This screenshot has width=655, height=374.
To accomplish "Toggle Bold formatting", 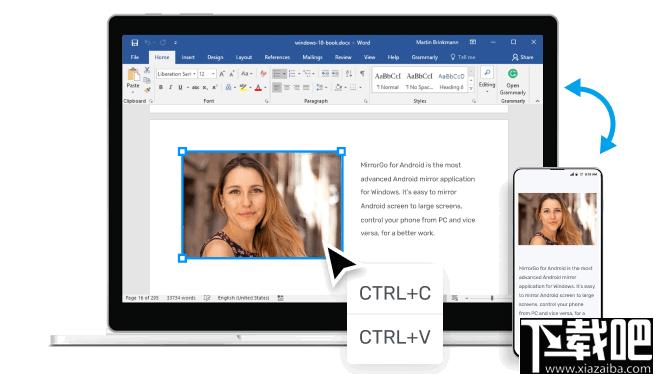I will (161, 87).
